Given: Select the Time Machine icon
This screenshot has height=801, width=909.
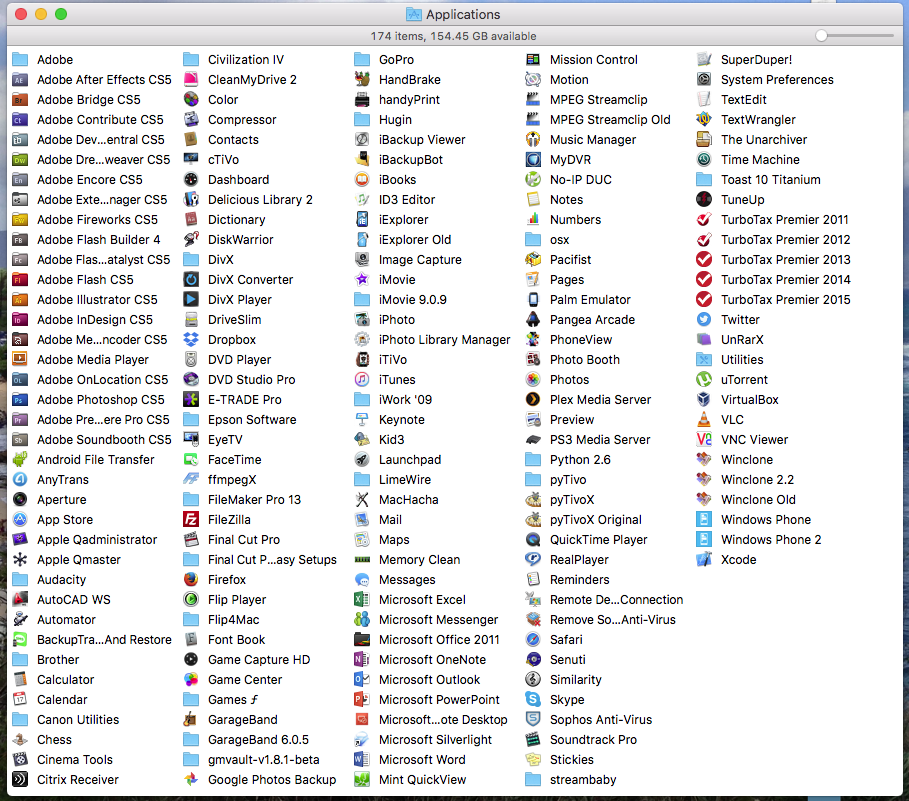Looking at the screenshot, I should click(704, 159).
